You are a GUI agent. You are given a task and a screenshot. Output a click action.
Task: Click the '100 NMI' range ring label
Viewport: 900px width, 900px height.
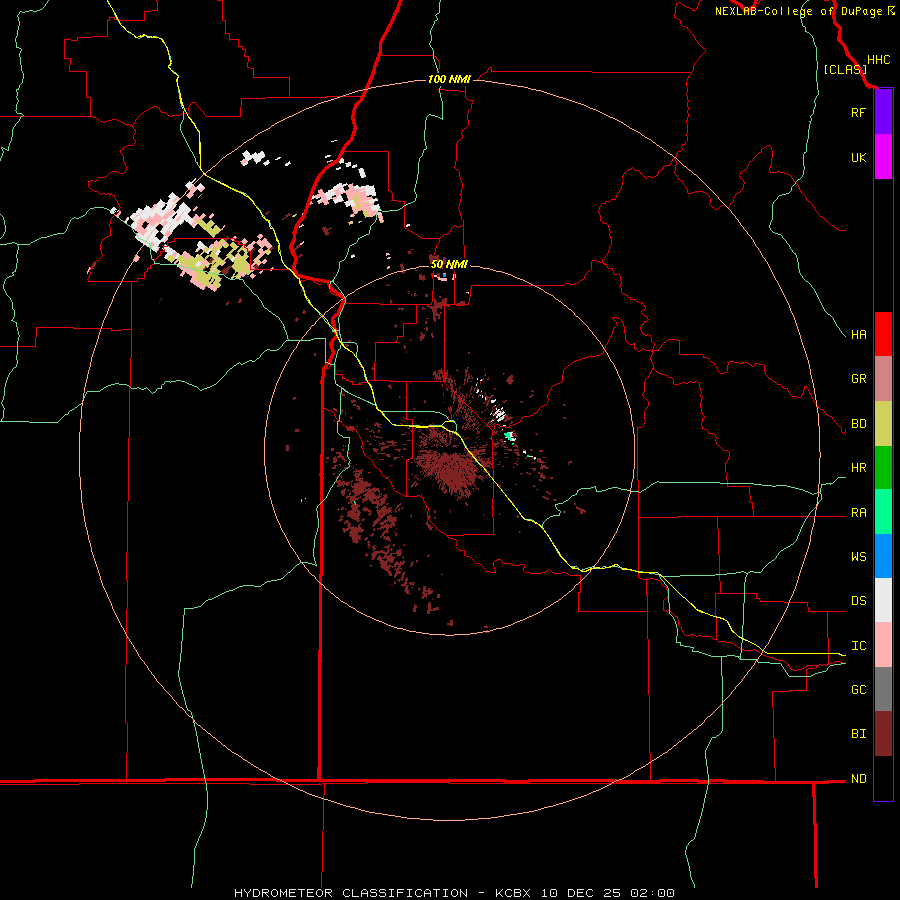point(449,79)
